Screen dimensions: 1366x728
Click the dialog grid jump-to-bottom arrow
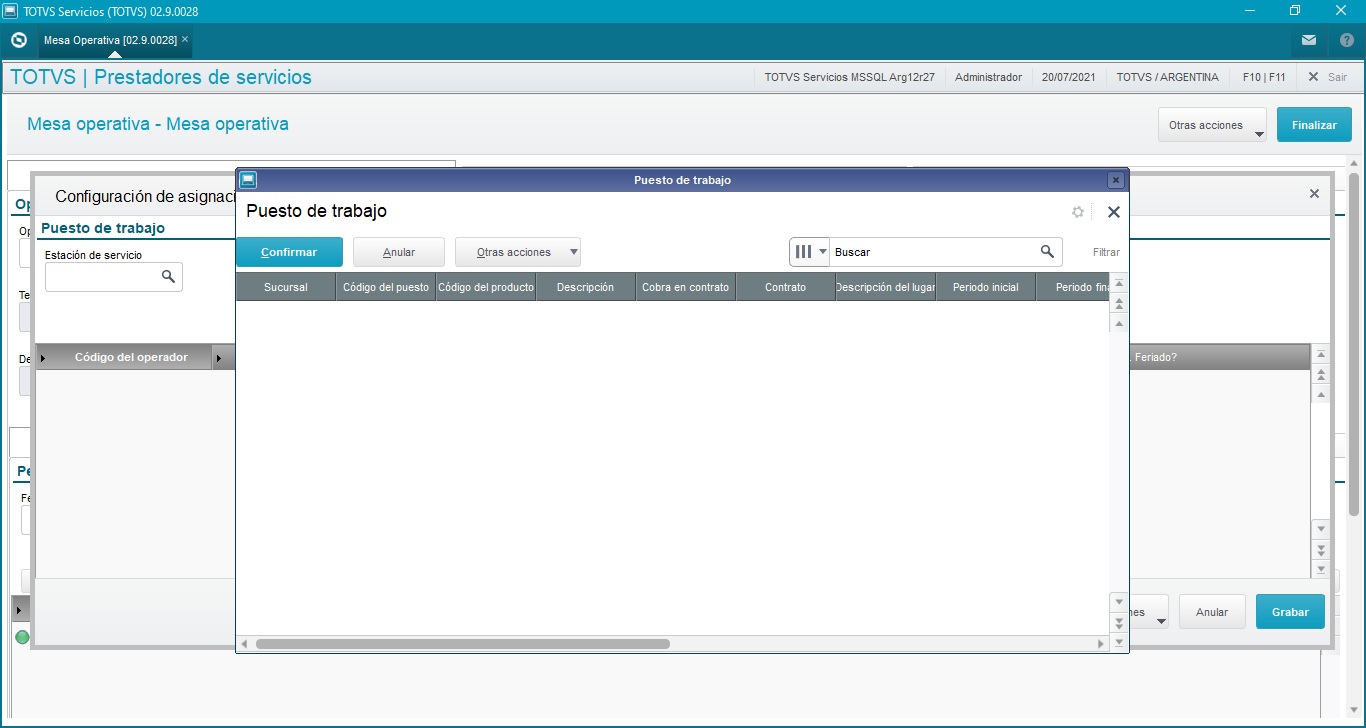click(x=1119, y=641)
